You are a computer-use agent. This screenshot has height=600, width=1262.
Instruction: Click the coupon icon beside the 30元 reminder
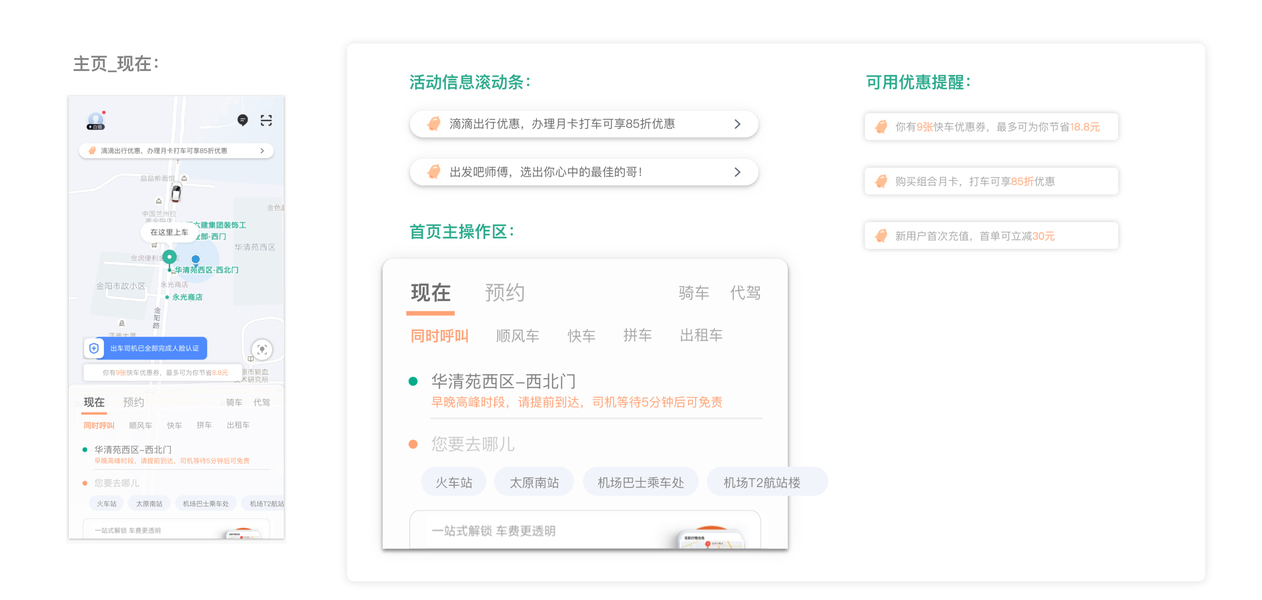(881, 236)
